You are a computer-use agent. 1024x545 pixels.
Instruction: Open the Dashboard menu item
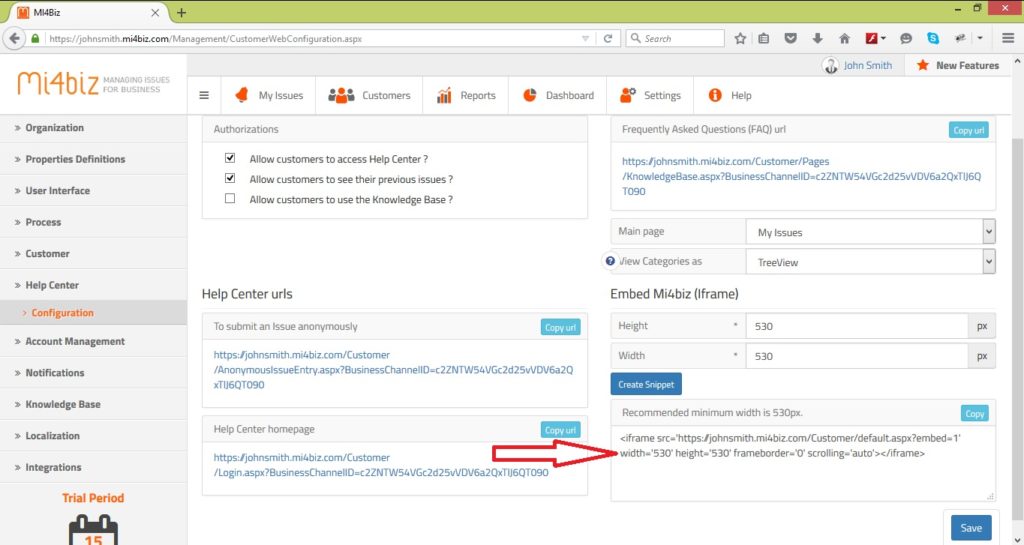pyautogui.click(x=558, y=96)
